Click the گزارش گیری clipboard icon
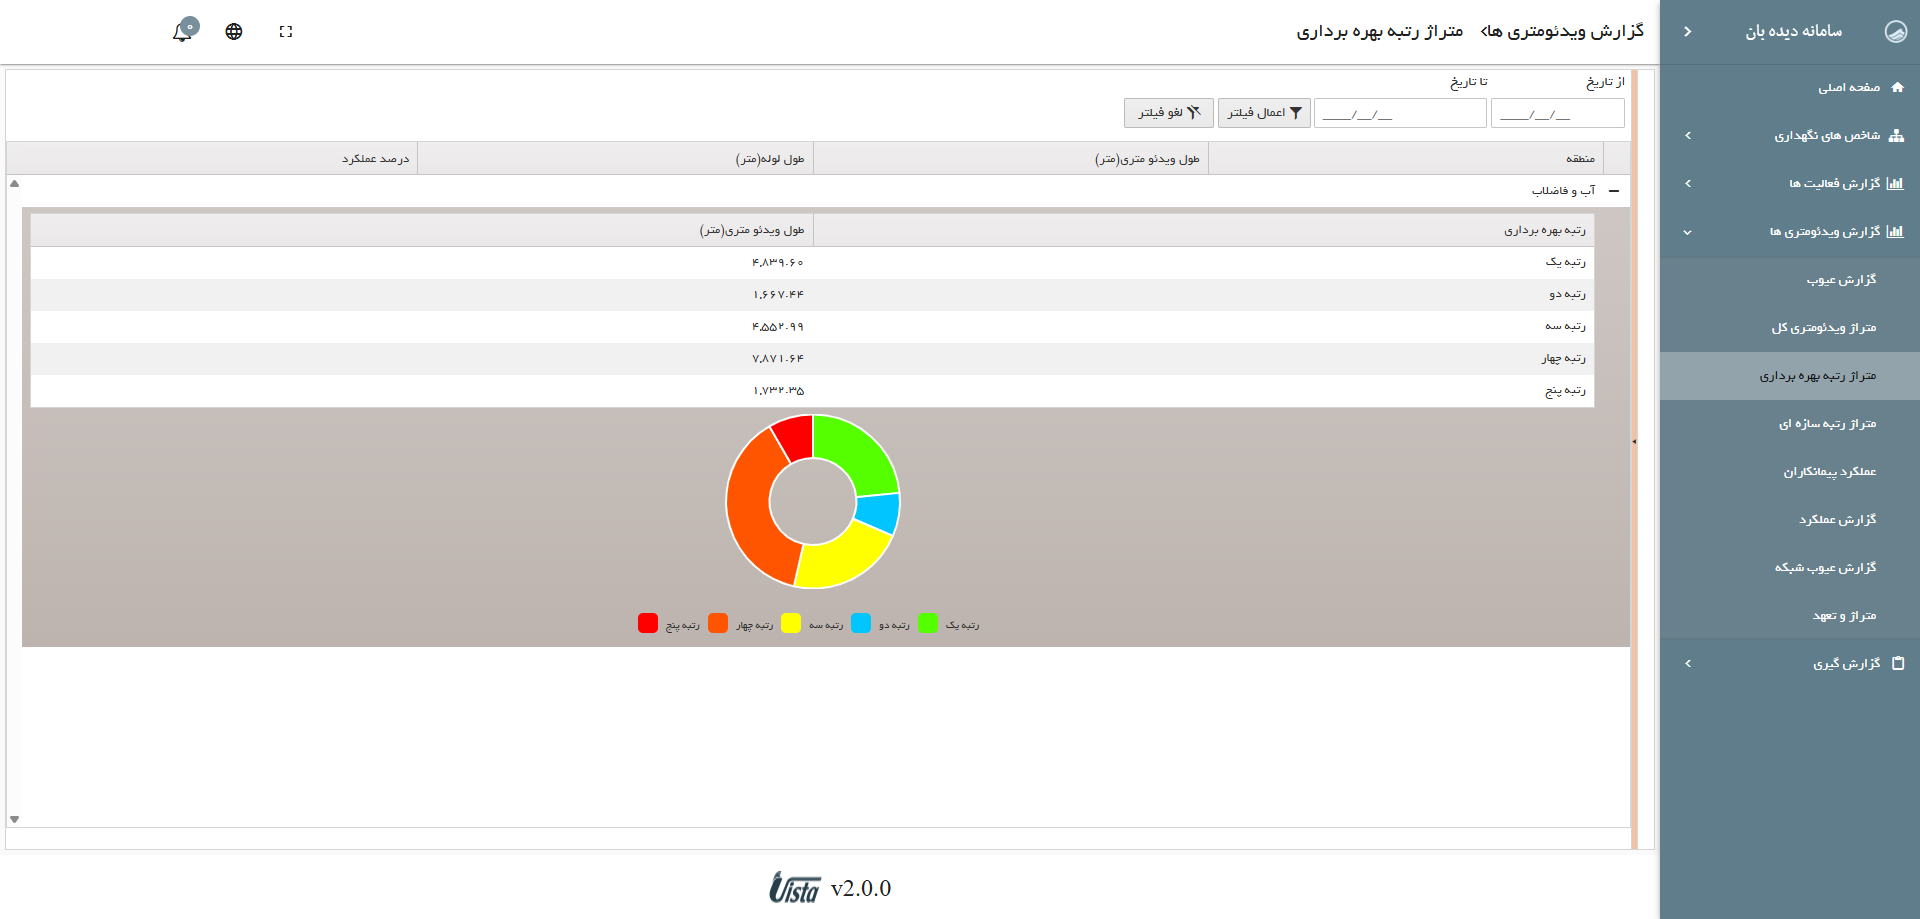Screen dimensions: 1920x919 pos(1898,663)
